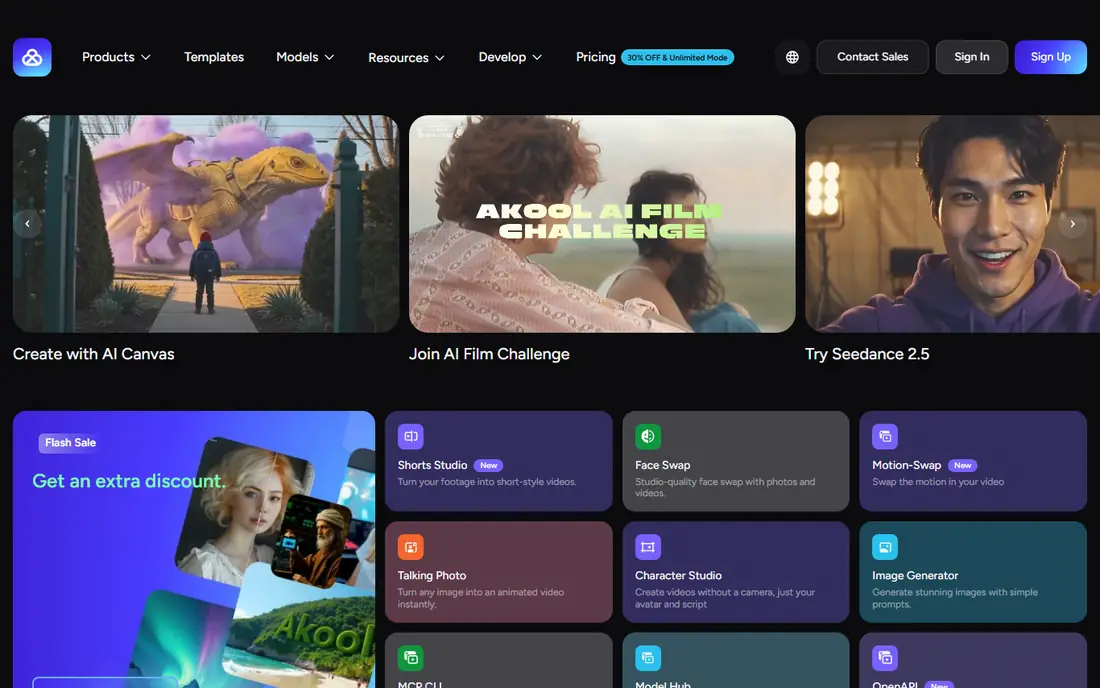Expand the Products dropdown menu
This screenshot has width=1100, height=688.
116,57
